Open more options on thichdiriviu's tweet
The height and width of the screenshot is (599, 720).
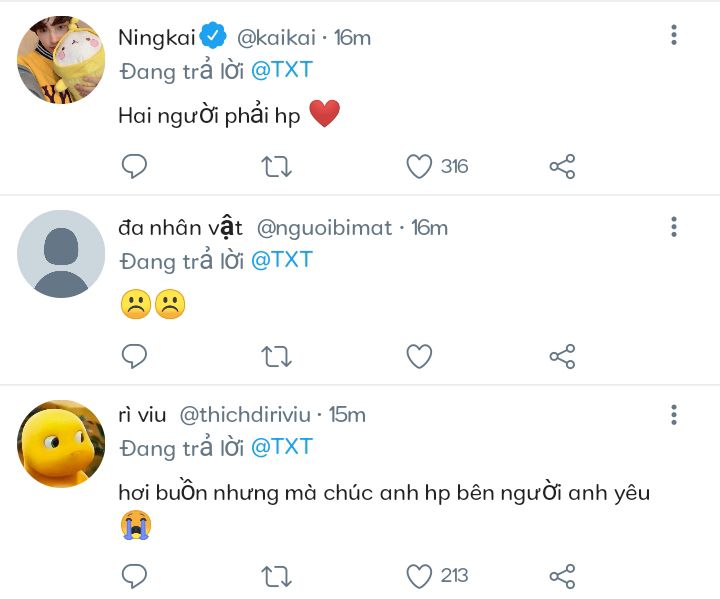click(x=674, y=414)
